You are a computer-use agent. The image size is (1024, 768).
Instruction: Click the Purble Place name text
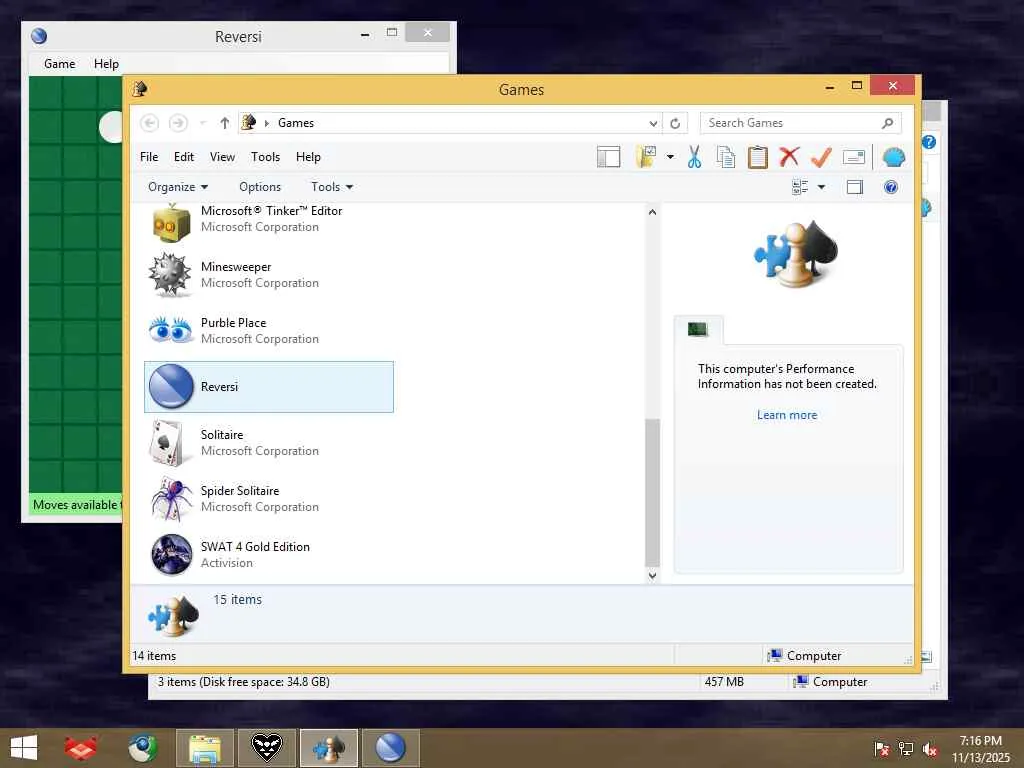[233, 323]
